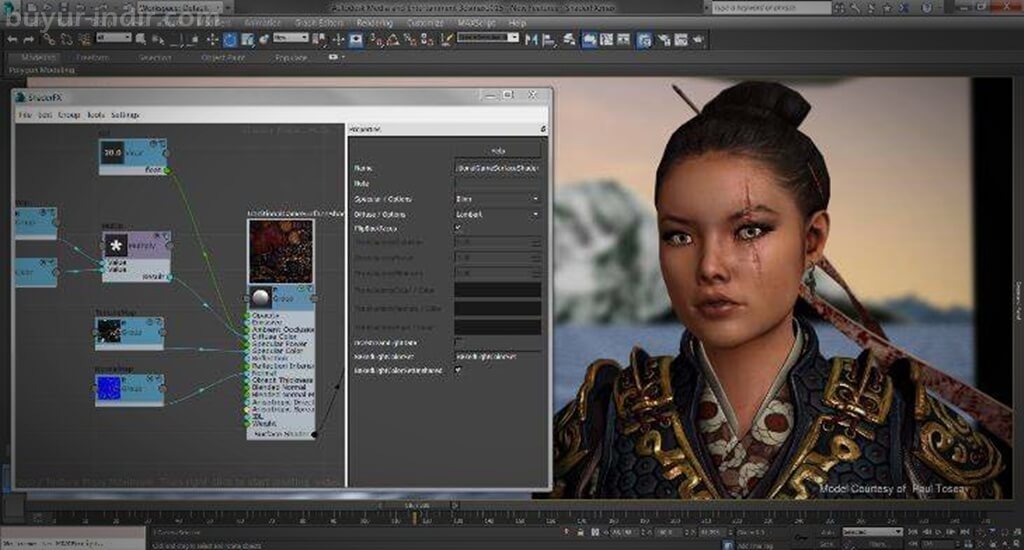Viewport: 1024px width, 550px height.
Task: Open the Layer Explorer icon
Action: (569, 40)
